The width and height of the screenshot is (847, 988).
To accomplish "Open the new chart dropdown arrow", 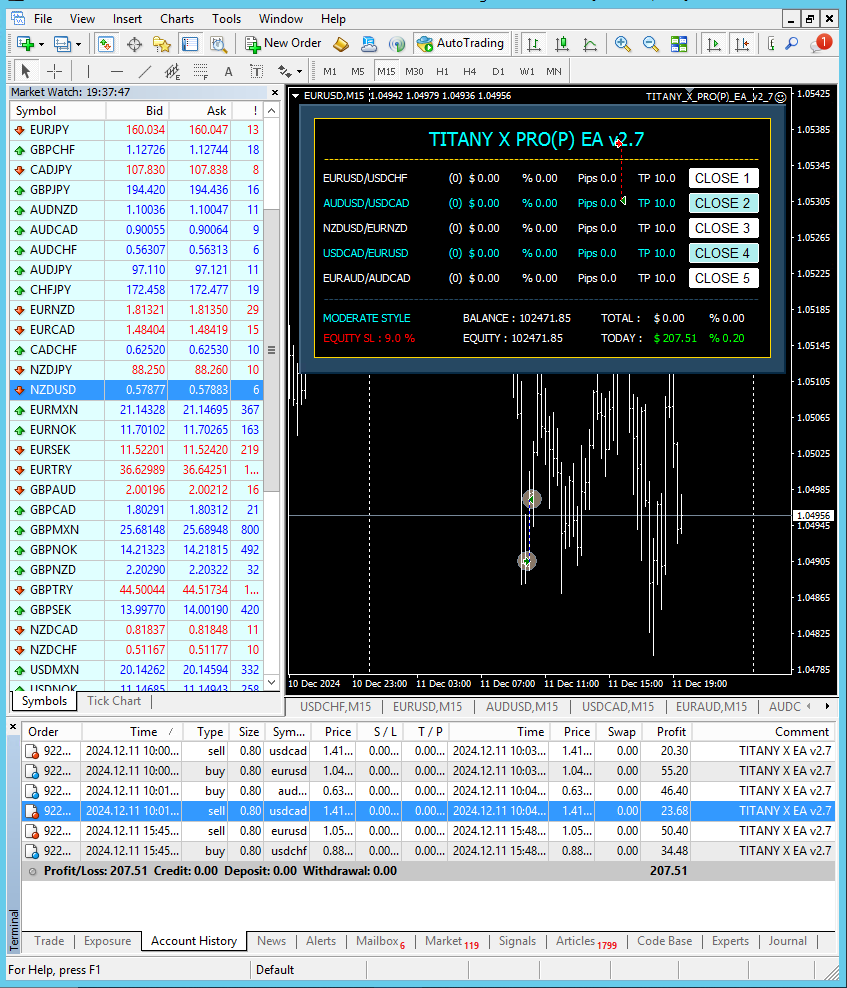I will point(40,44).
